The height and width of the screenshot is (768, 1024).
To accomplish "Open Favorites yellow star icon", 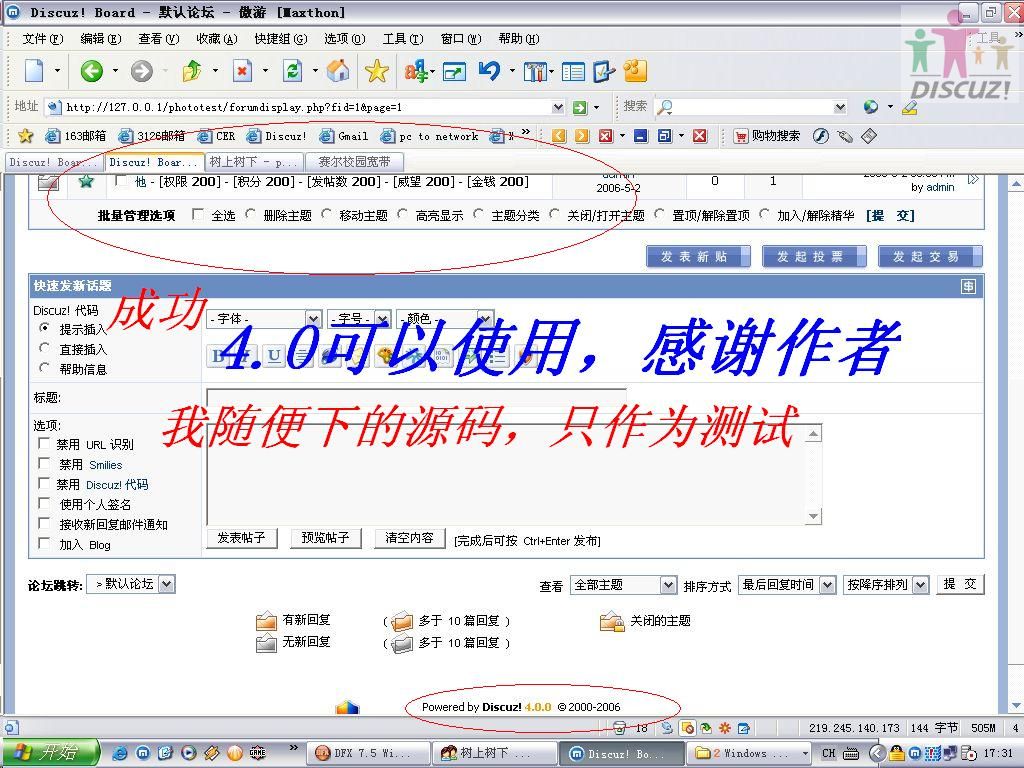I will 377,71.
